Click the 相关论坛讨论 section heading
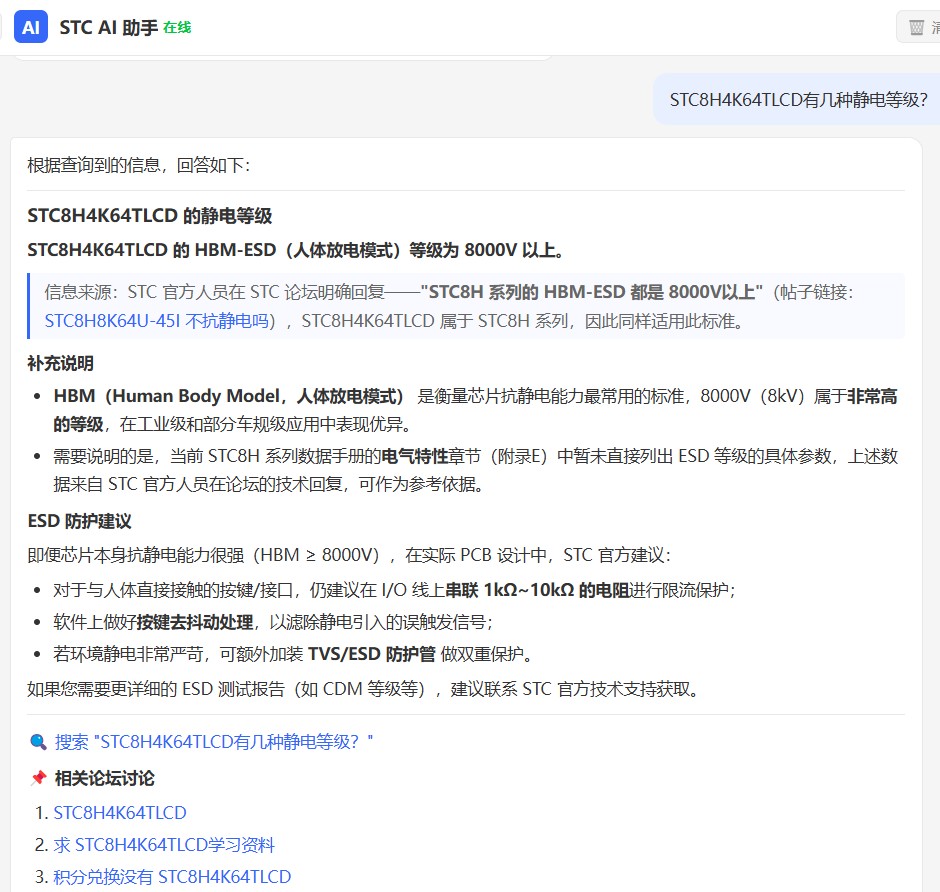 [104, 778]
